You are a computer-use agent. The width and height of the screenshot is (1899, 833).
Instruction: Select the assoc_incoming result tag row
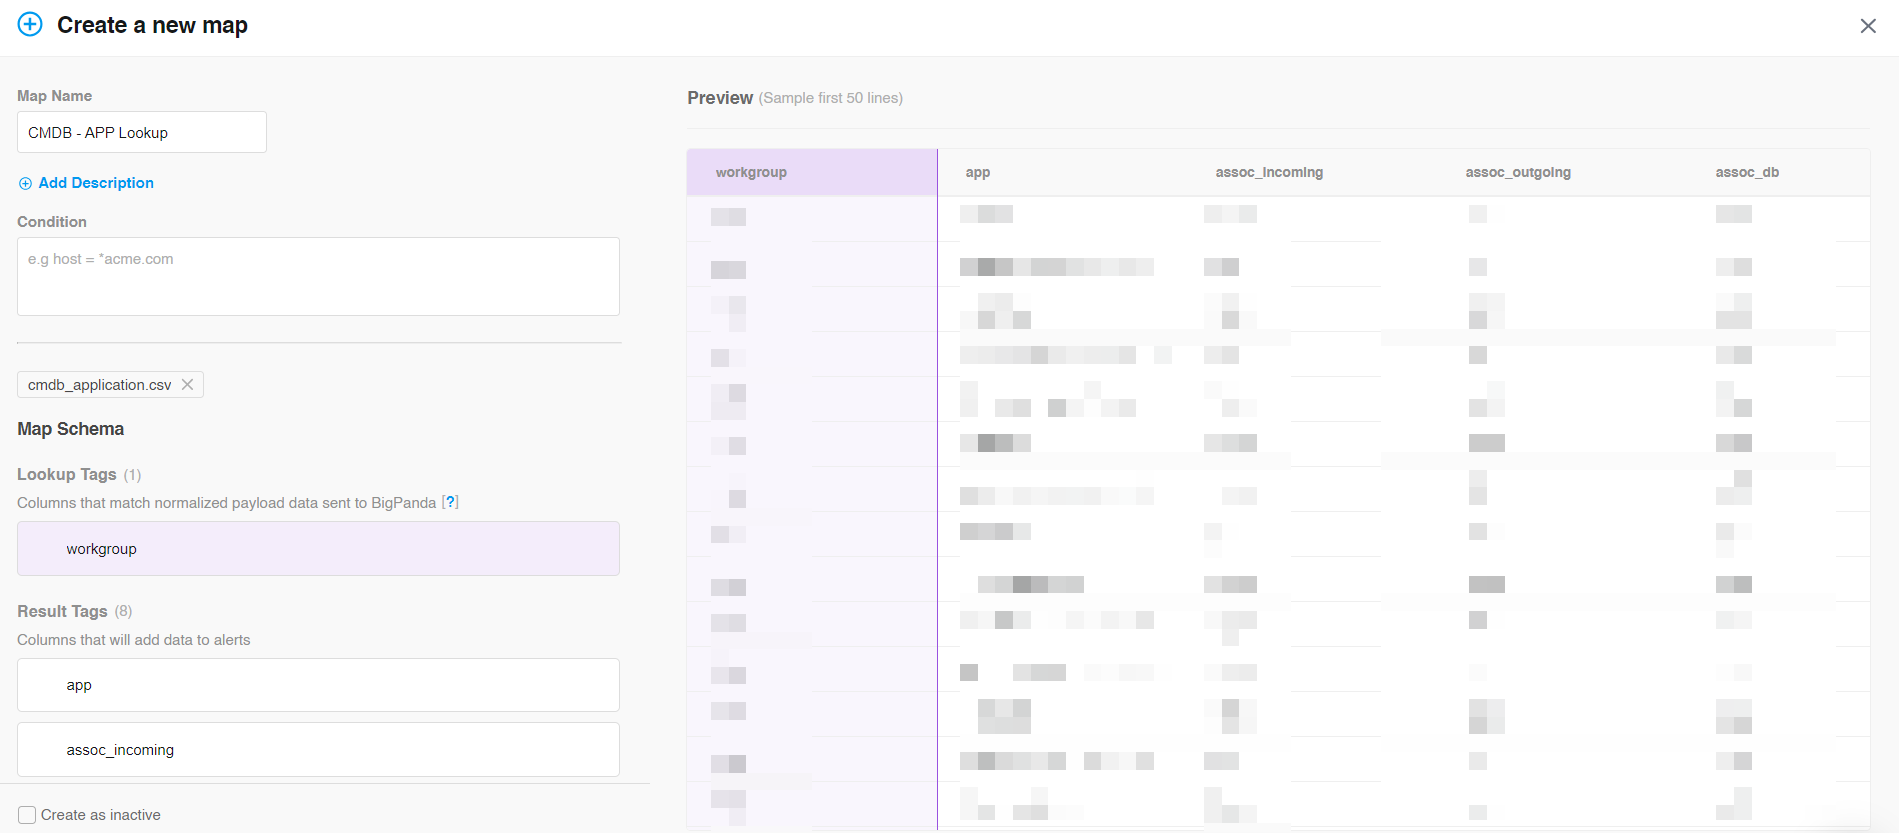(318, 750)
